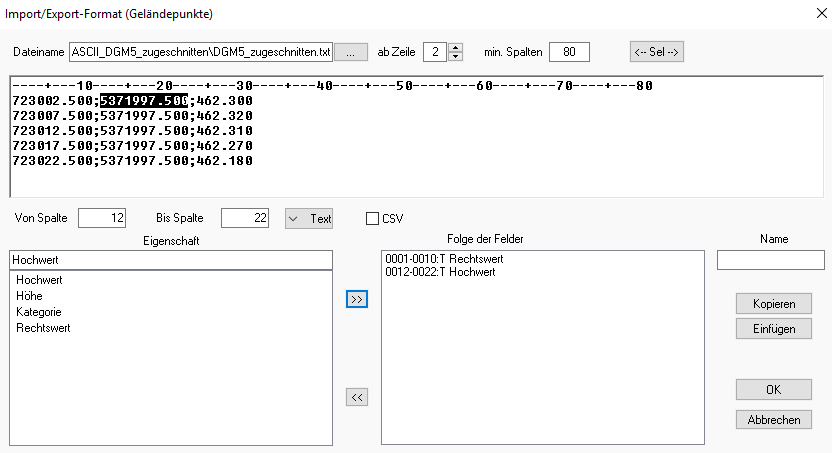Image resolution: width=832 pixels, height=453 pixels.
Task: Open the Text type dropdown
Action: pos(309,218)
